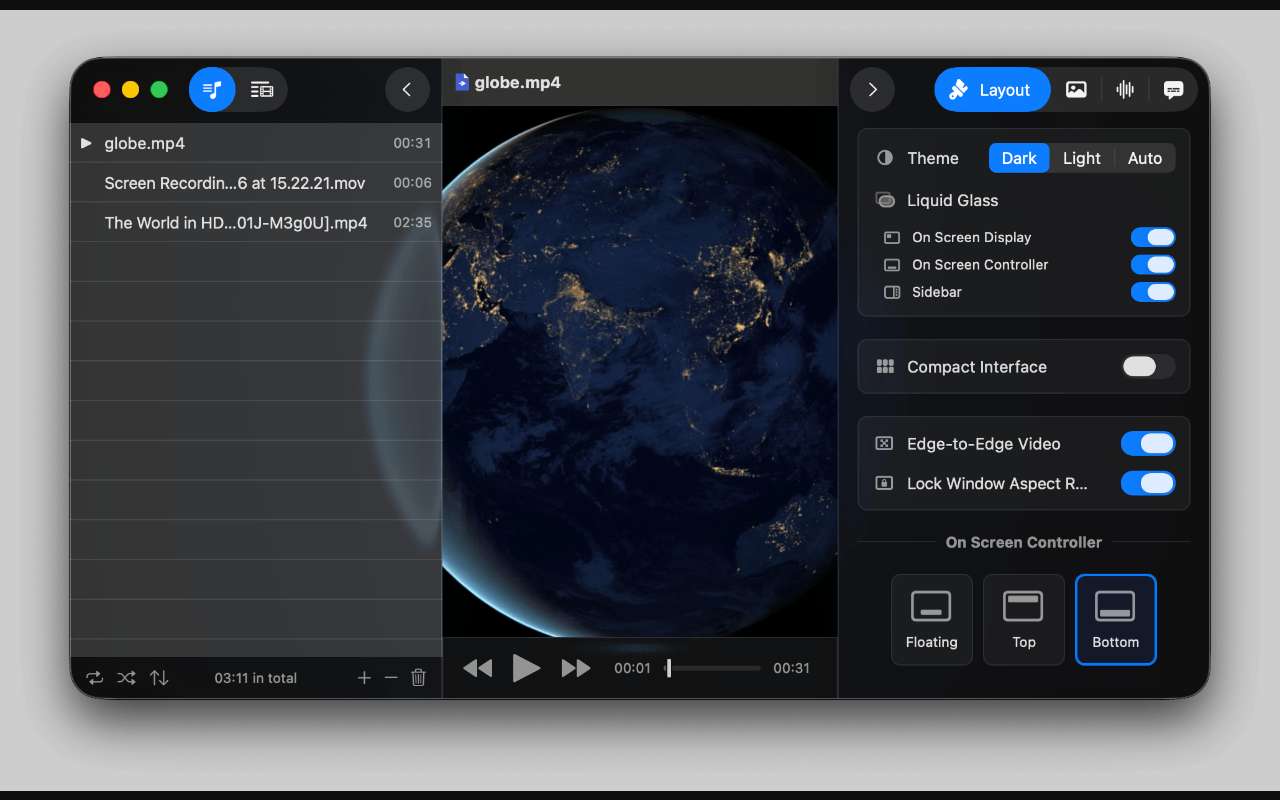
Task: Click the playlist sort order icon
Action: pos(159,678)
